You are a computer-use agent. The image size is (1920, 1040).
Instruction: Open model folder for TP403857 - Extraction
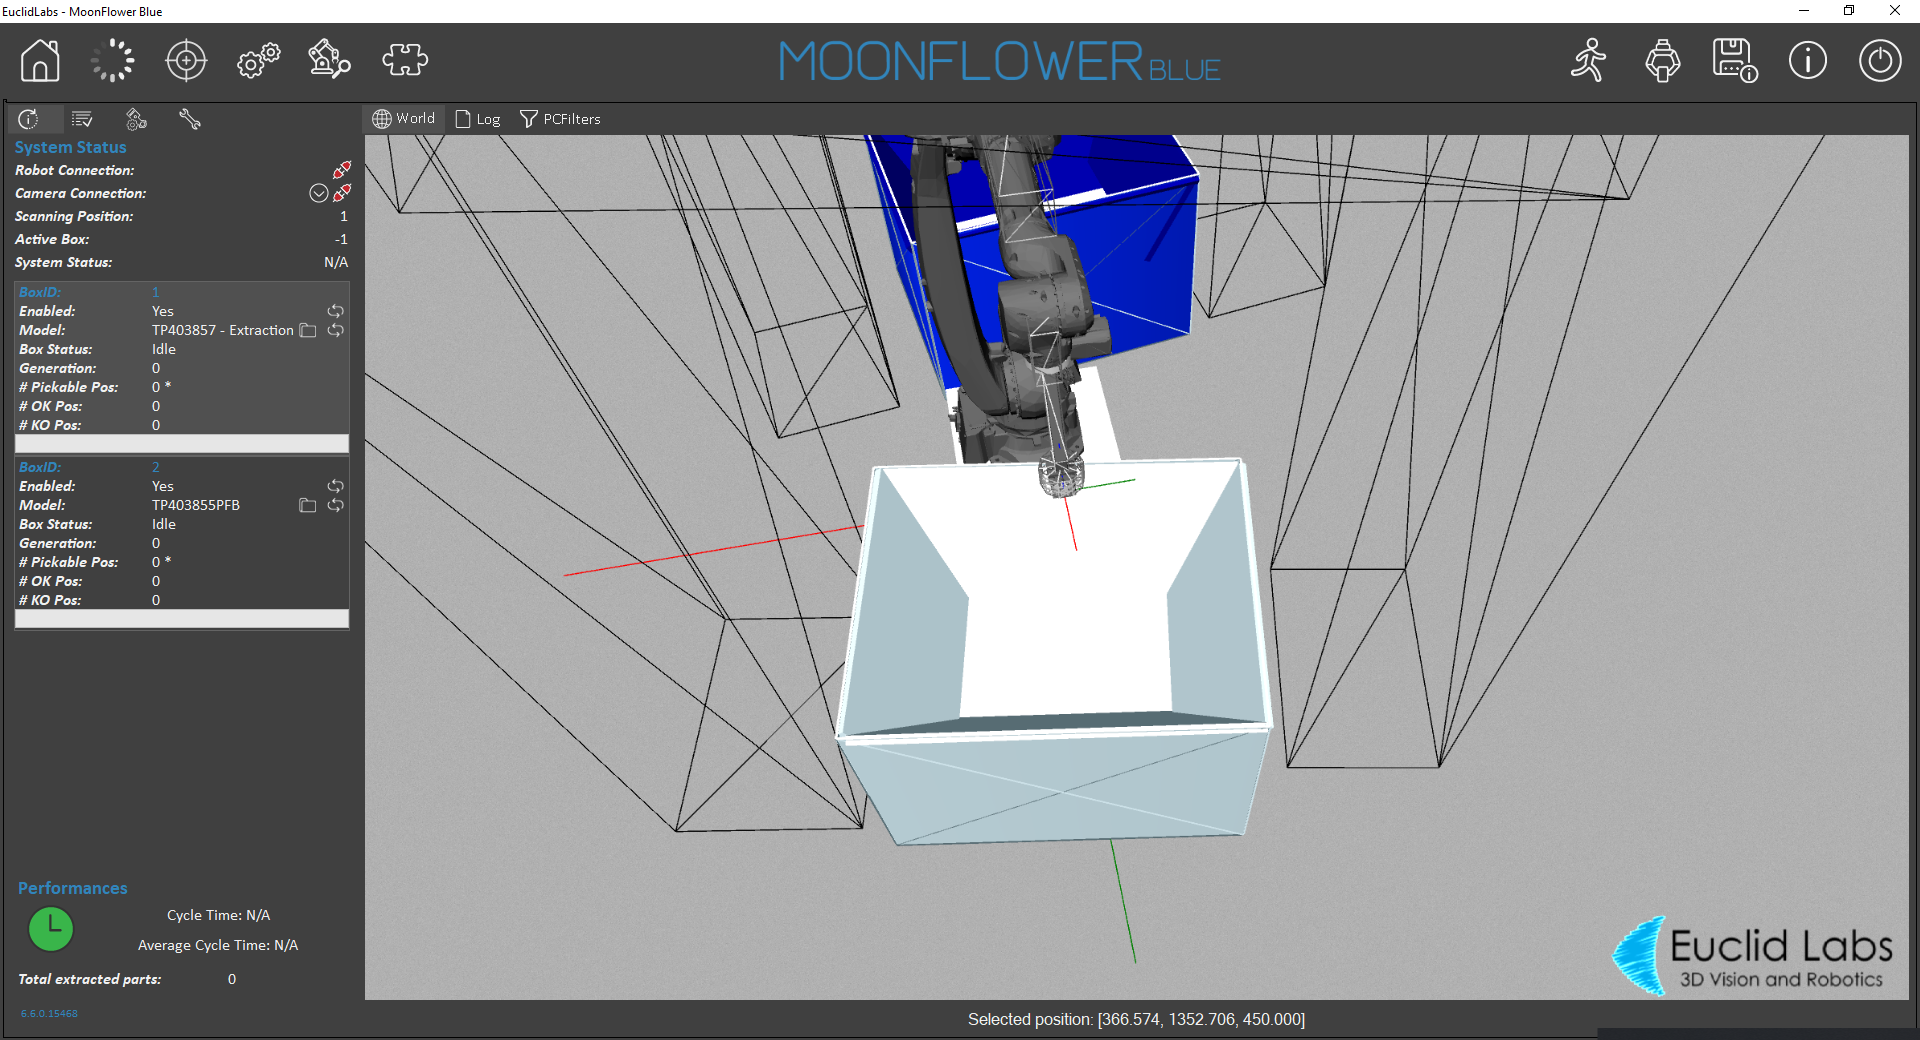click(x=308, y=330)
